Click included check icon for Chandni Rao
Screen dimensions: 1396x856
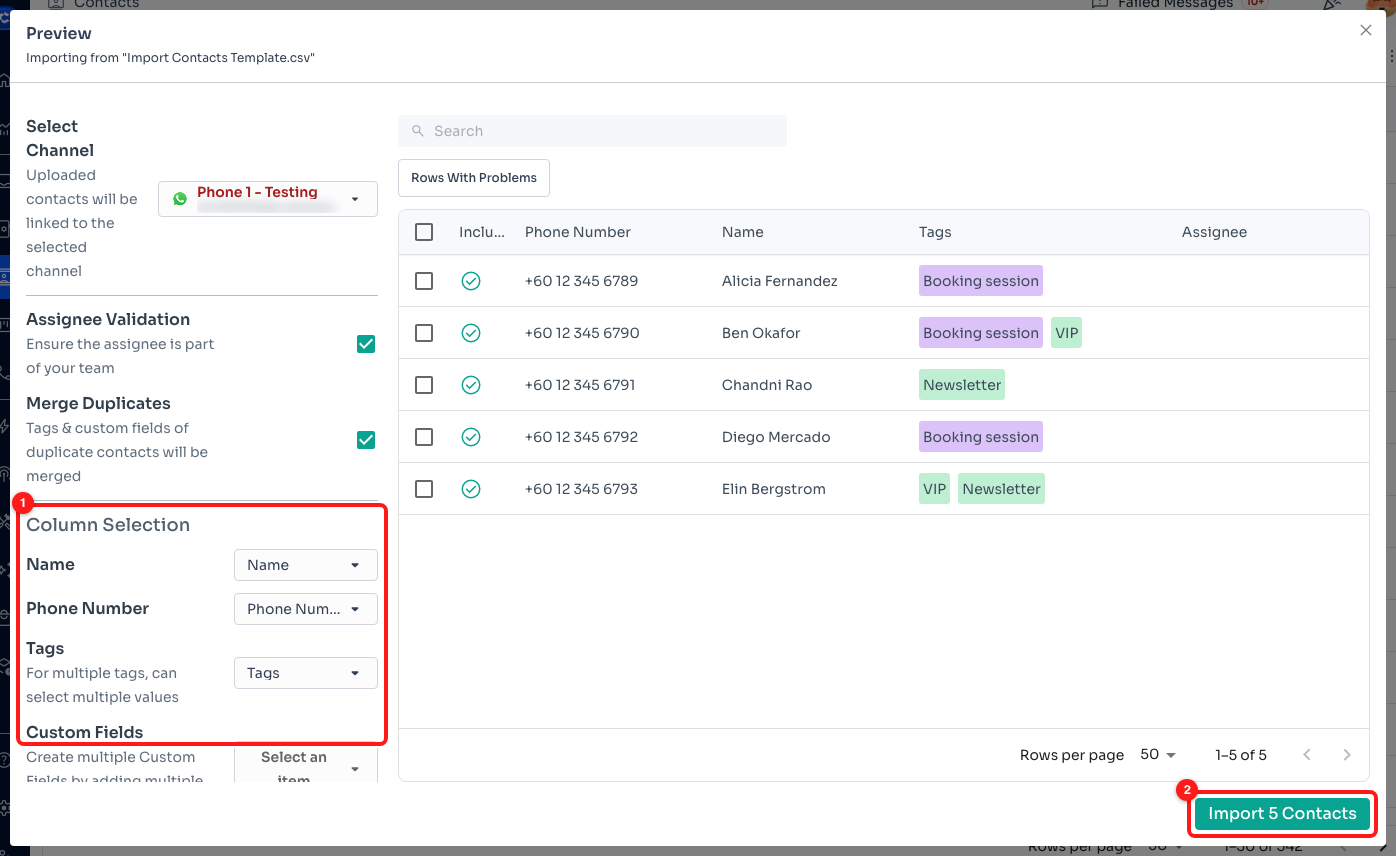click(471, 385)
